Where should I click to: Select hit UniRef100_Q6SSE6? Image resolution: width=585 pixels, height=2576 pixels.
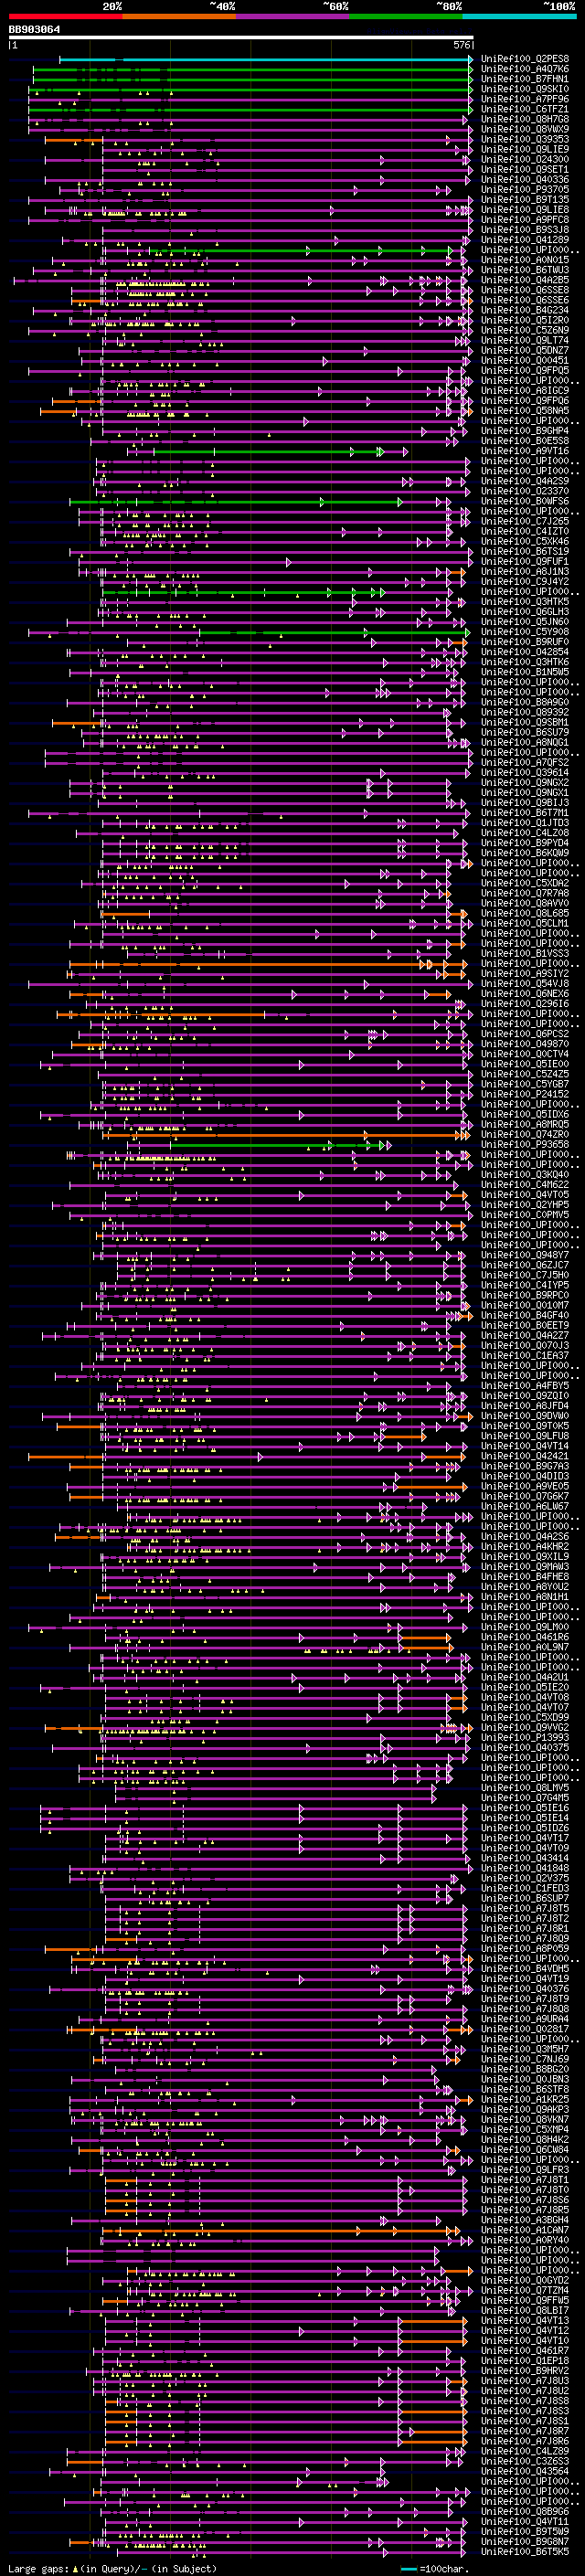tap(524, 300)
